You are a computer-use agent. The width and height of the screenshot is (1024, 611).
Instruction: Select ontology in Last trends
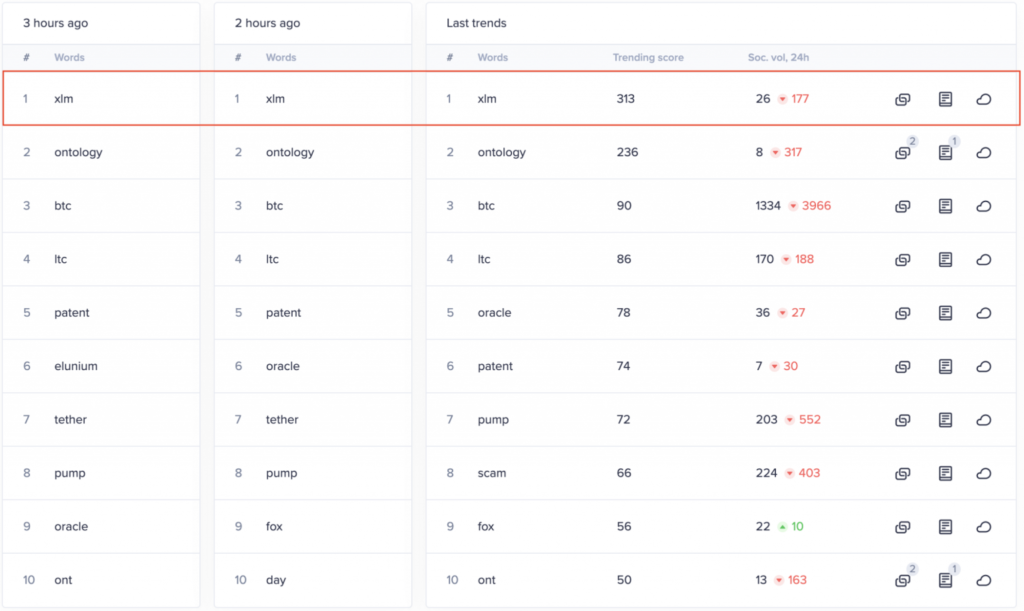point(502,152)
